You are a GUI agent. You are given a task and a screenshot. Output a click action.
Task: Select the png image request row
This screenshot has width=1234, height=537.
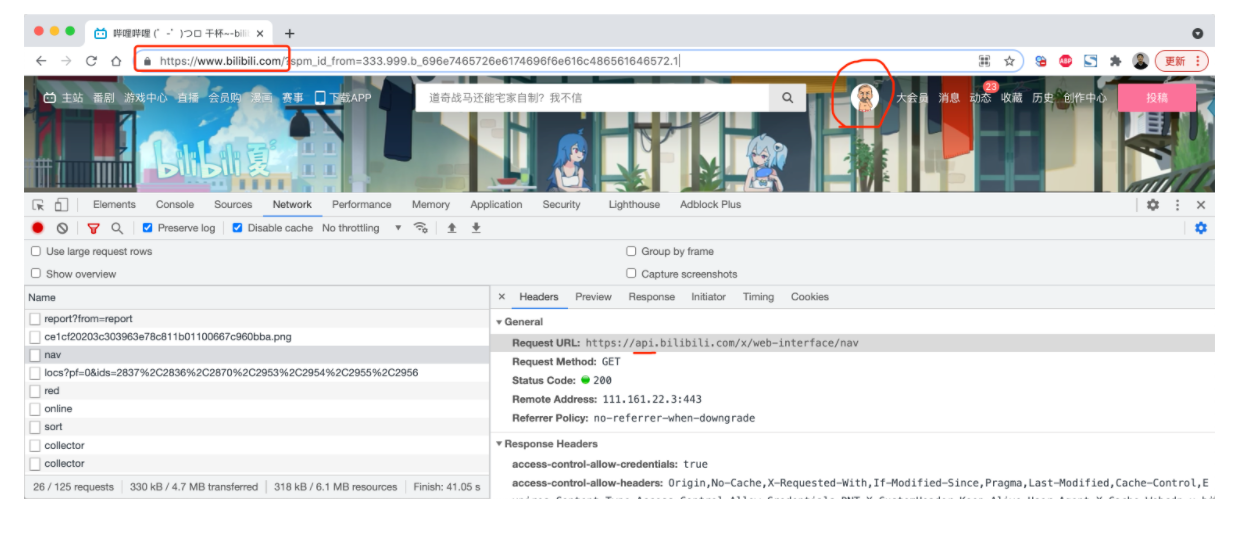click(257, 337)
